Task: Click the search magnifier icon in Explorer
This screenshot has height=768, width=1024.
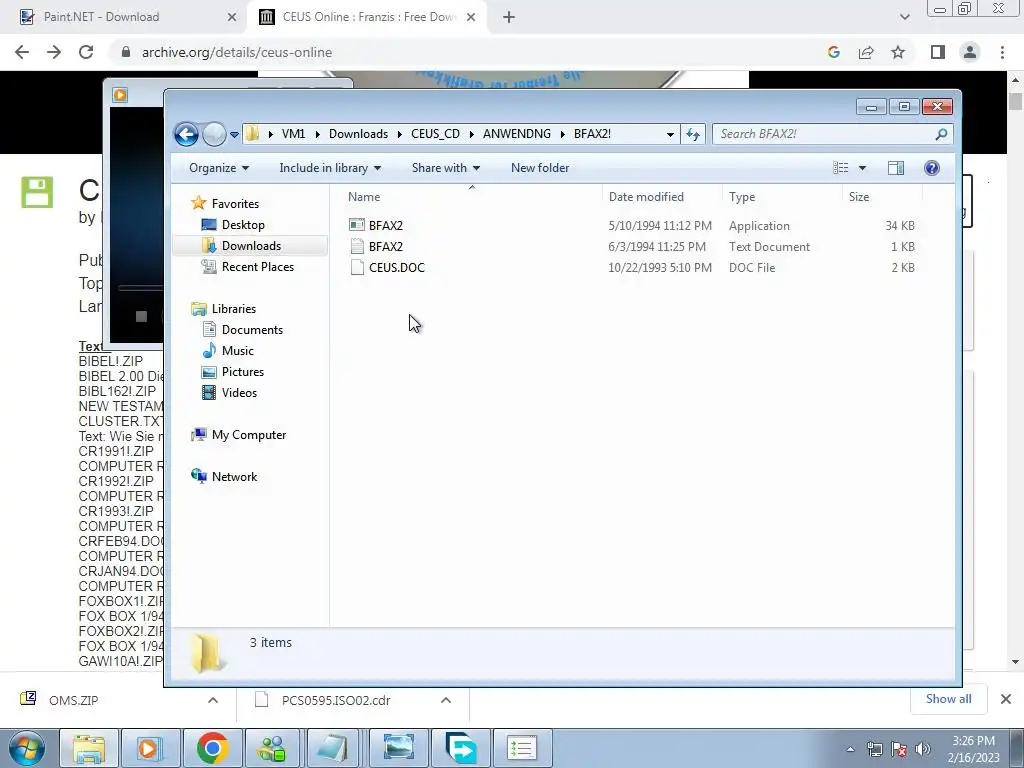Action: pyautogui.click(x=941, y=135)
